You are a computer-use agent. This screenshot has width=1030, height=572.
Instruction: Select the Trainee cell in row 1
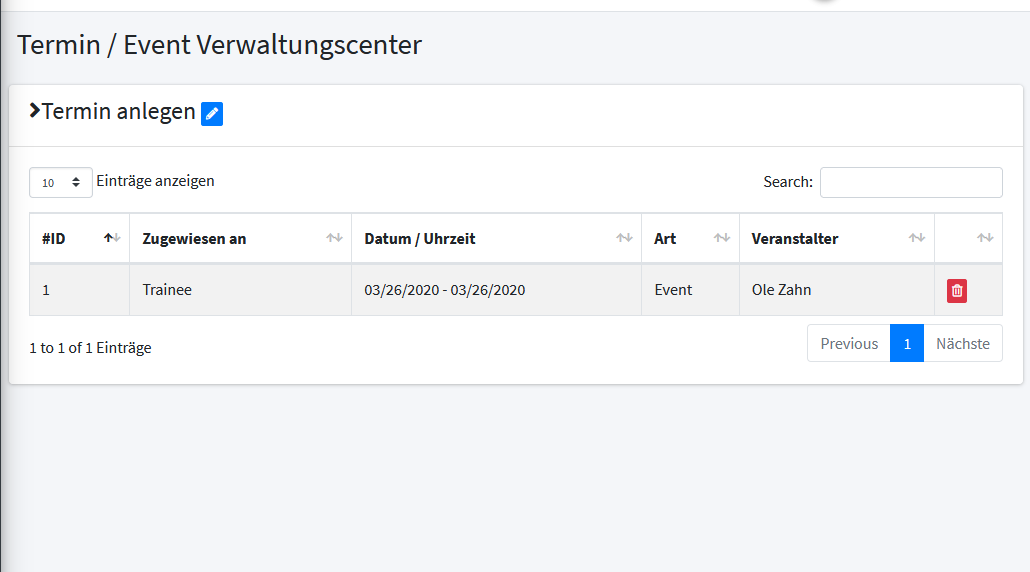[240, 290]
